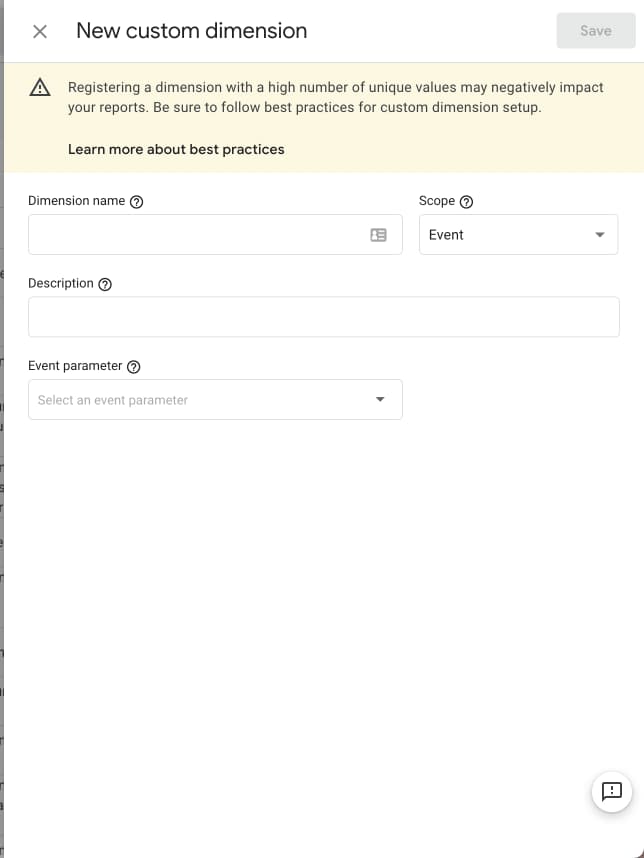The image size is (644, 858).
Task: Open the feedback button icon
Action: pyautogui.click(x=612, y=792)
